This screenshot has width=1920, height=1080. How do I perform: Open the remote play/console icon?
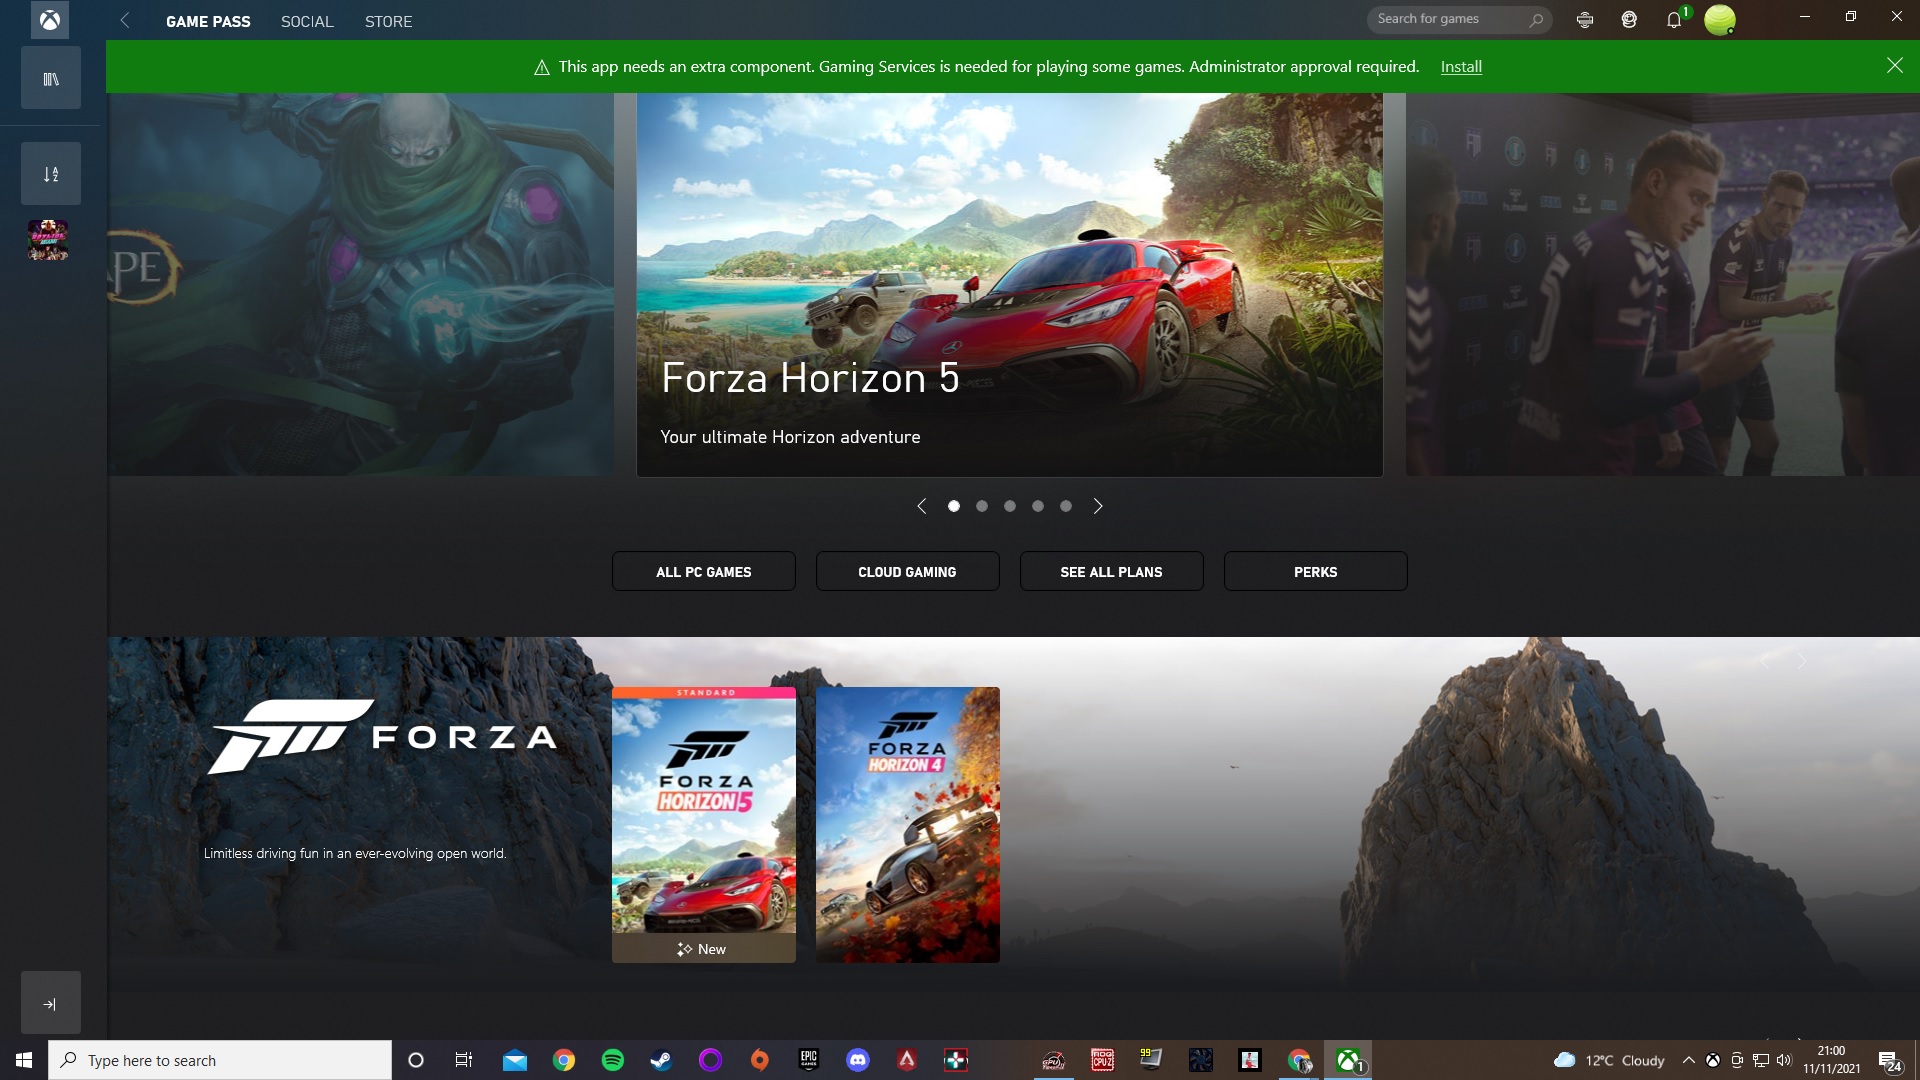pyautogui.click(x=1585, y=19)
